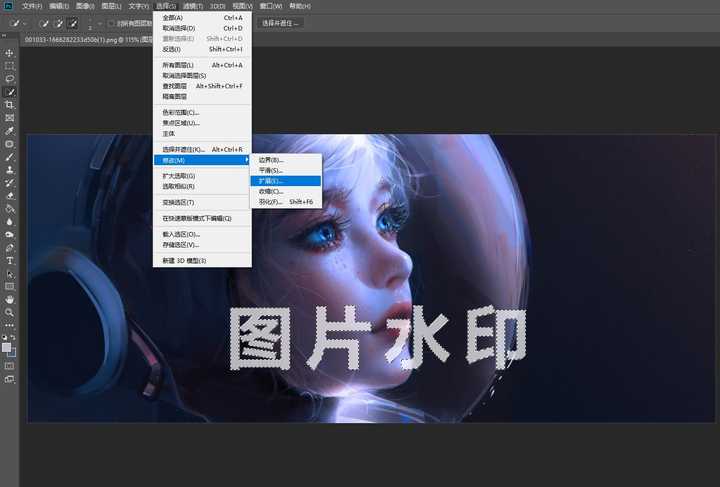The height and width of the screenshot is (487, 720).
Task: Reset to default foreground/background colors
Action: 5,337
